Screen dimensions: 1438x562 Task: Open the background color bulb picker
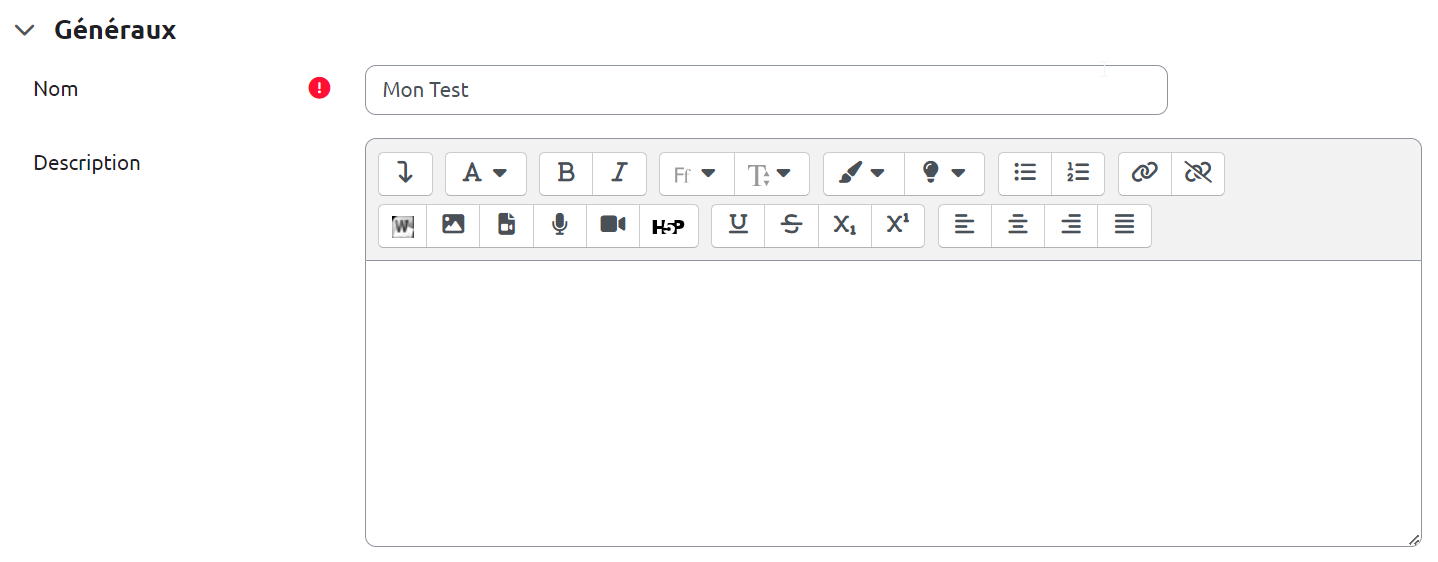tap(944, 174)
